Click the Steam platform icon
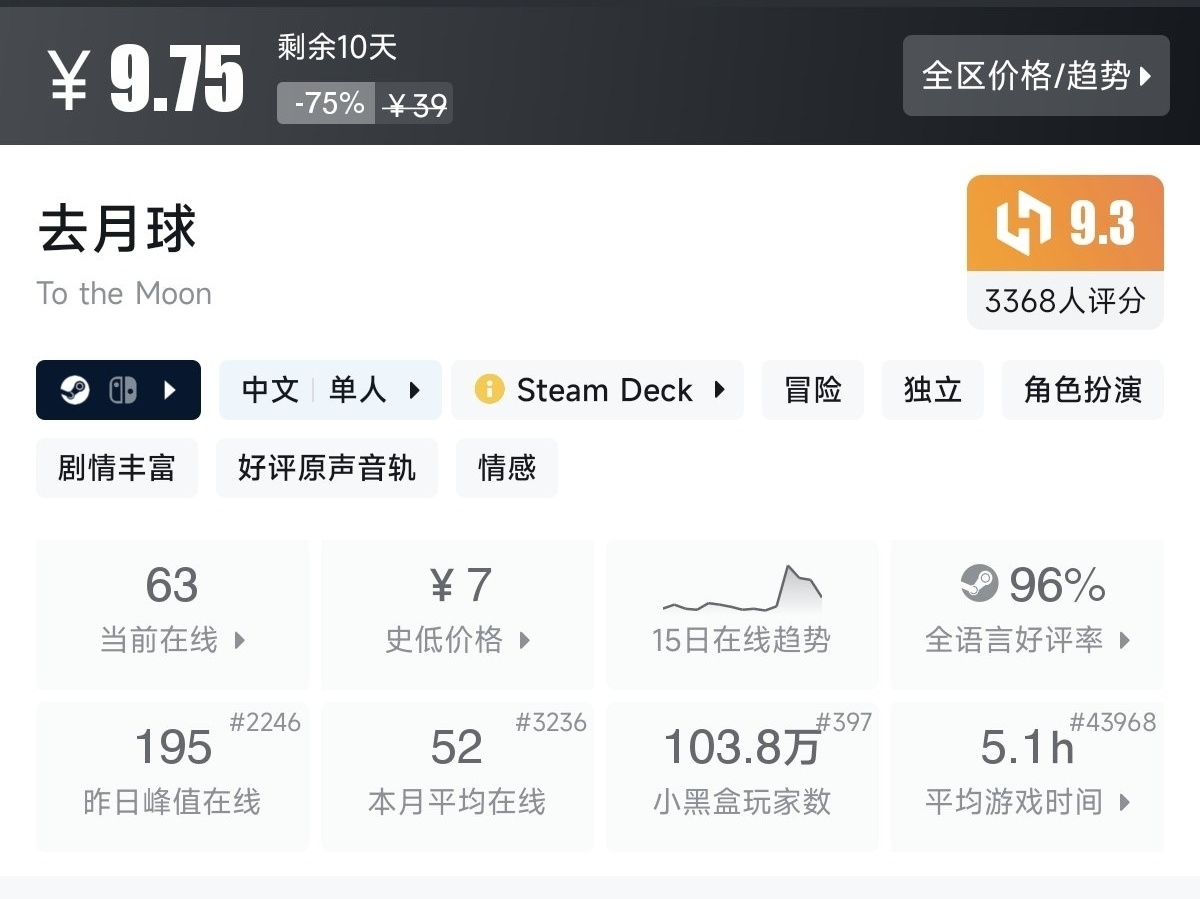Screen dimensions: 1200x899 coord(75,390)
